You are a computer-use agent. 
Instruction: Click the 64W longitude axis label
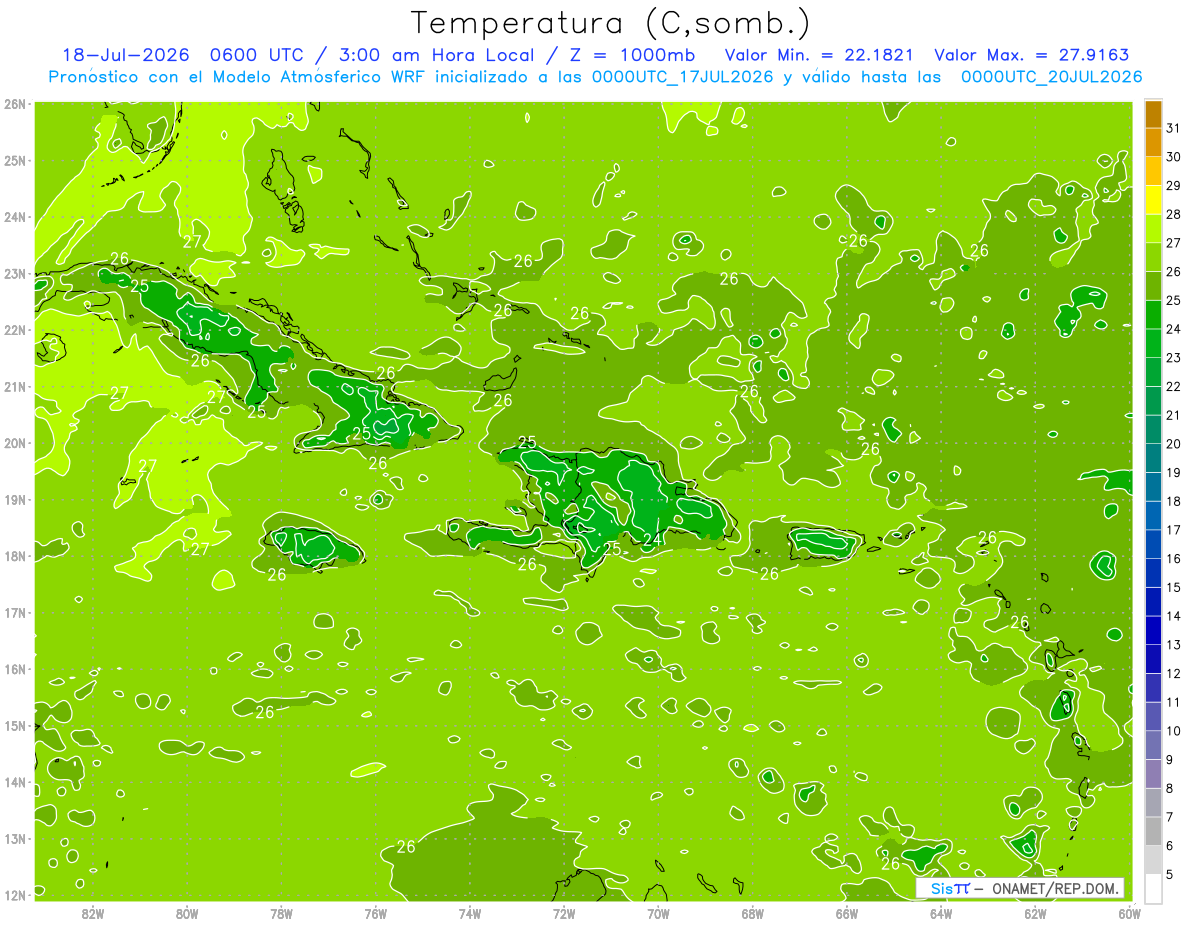(x=940, y=913)
